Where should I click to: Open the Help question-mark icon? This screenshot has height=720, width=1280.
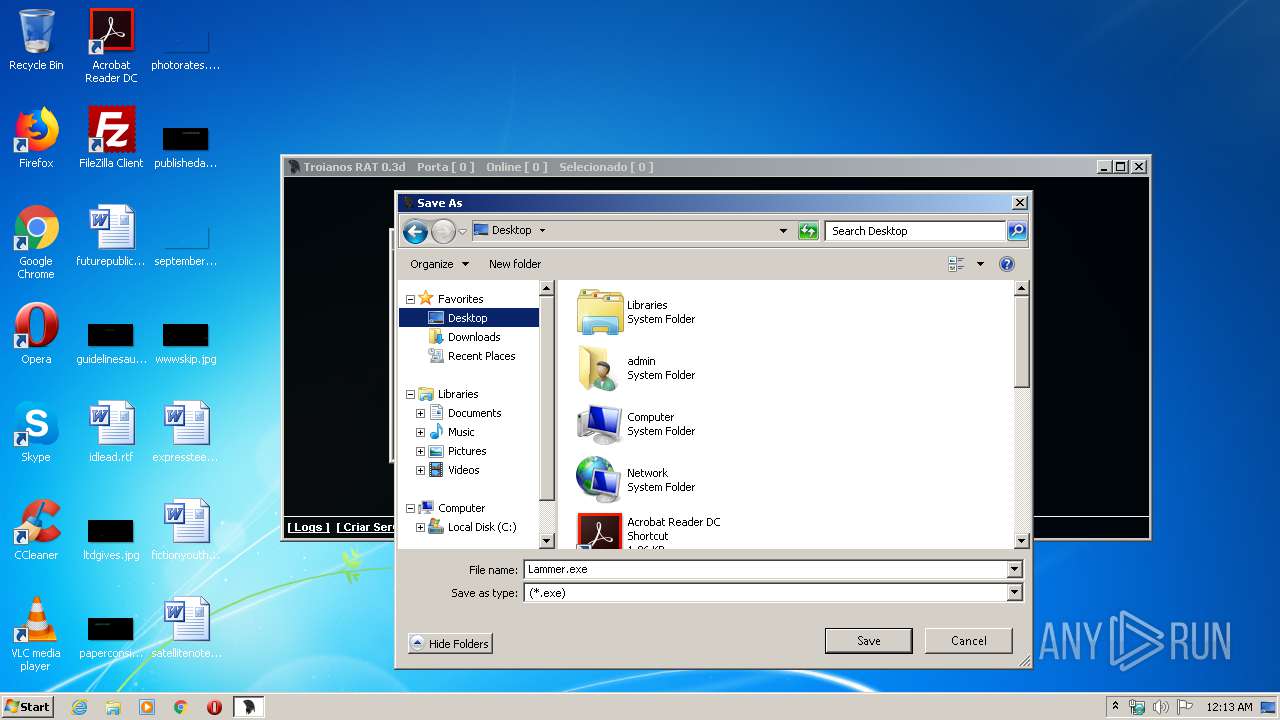pyautogui.click(x=1007, y=264)
